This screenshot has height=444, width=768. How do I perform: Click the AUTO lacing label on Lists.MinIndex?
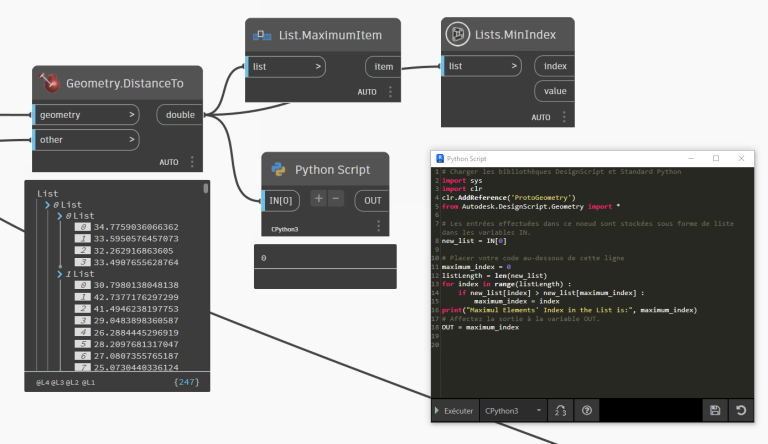[x=541, y=118]
